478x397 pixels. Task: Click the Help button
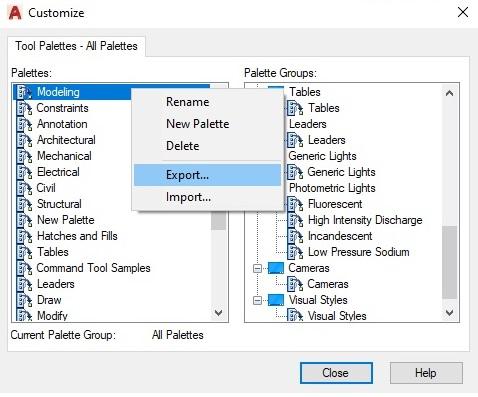point(426,373)
